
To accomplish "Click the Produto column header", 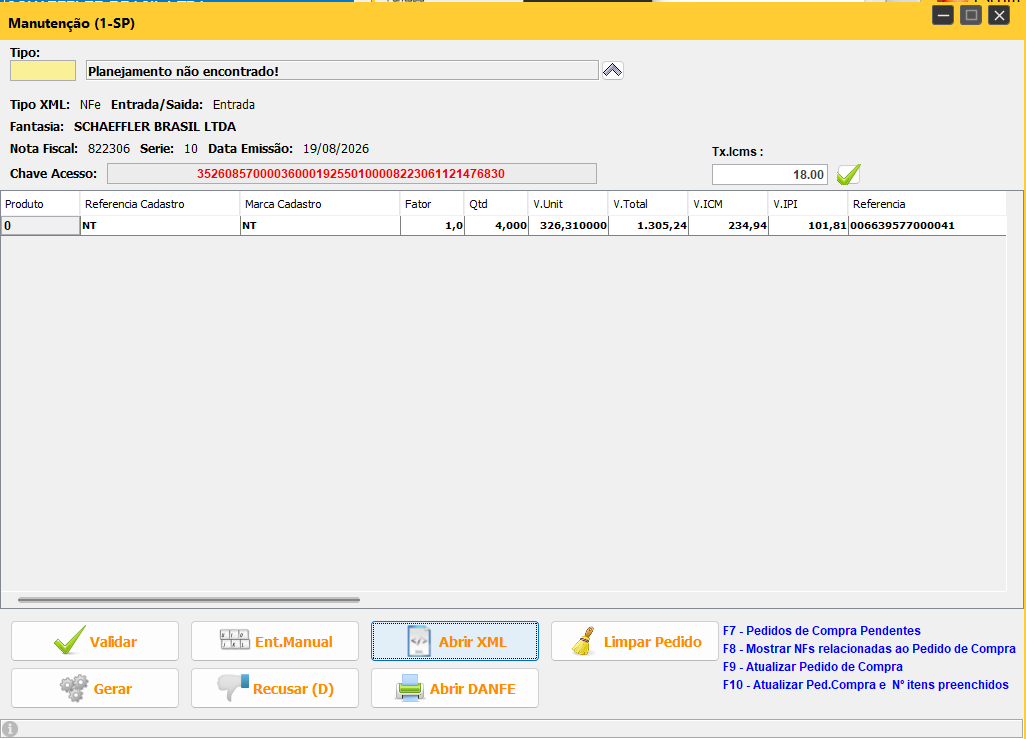I will click(40, 204).
